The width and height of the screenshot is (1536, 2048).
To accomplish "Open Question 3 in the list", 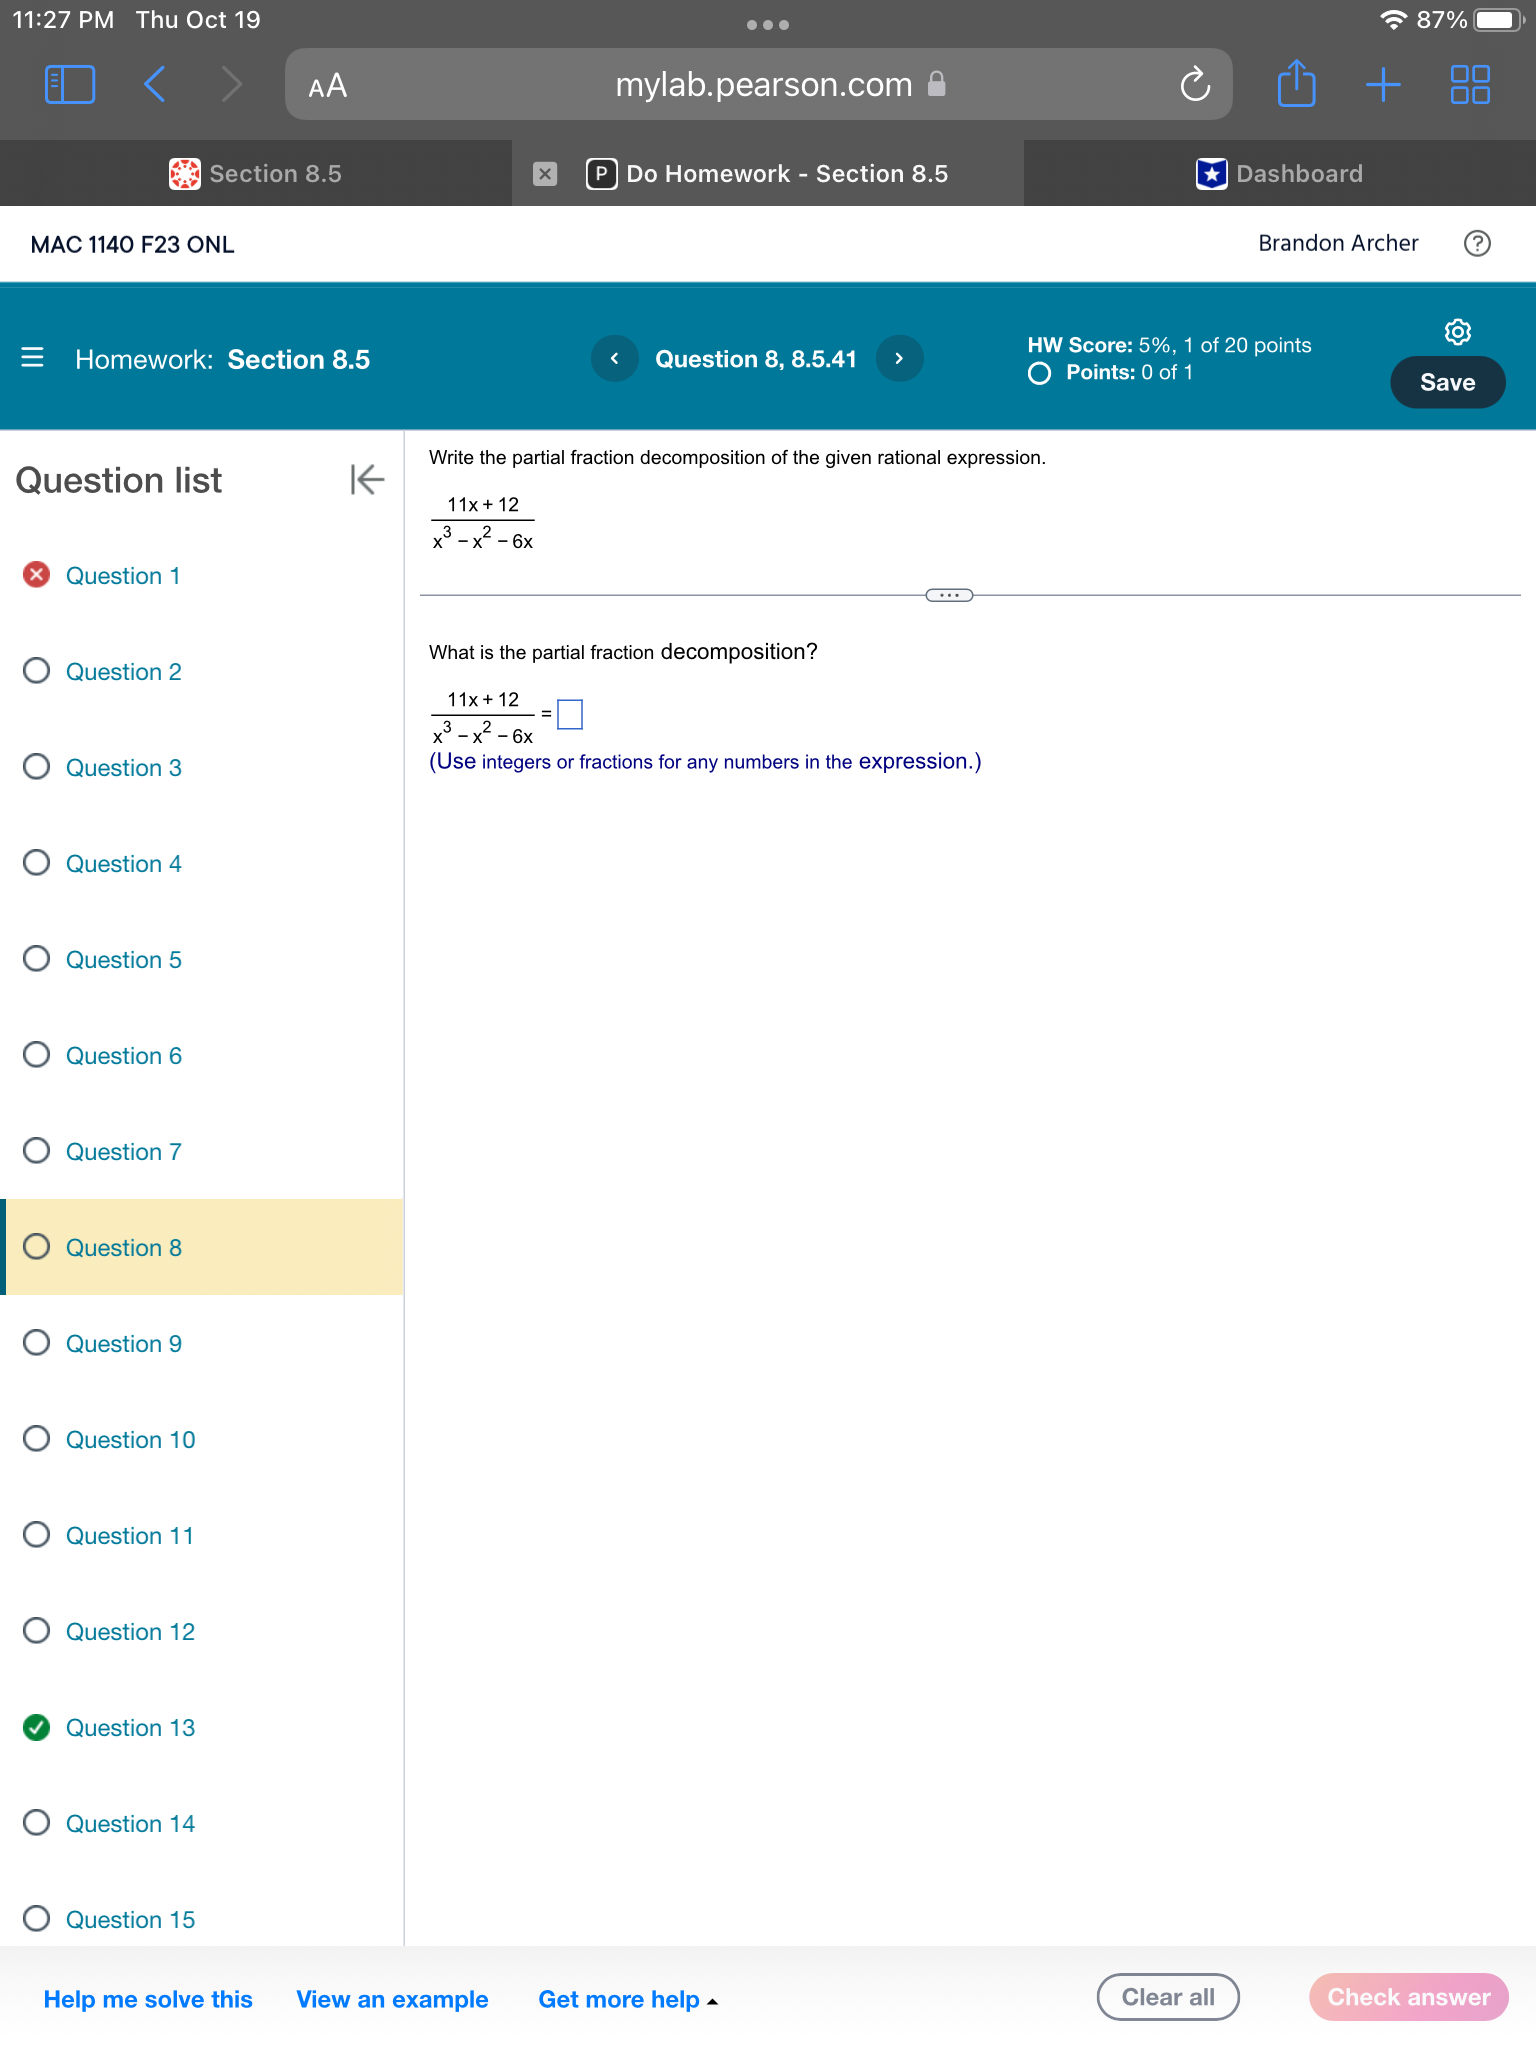I will pyautogui.click(x=123, y=768).
